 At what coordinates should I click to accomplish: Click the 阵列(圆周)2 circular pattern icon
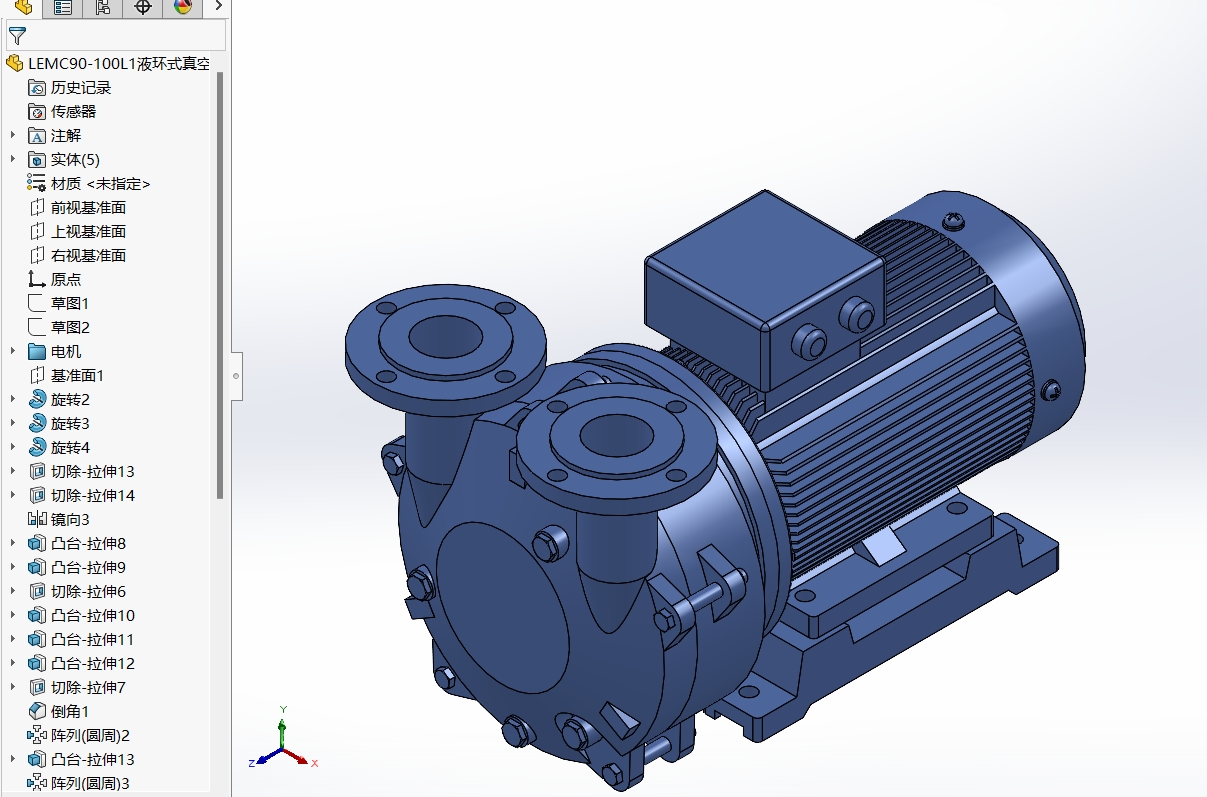click(x=37, y=735)
